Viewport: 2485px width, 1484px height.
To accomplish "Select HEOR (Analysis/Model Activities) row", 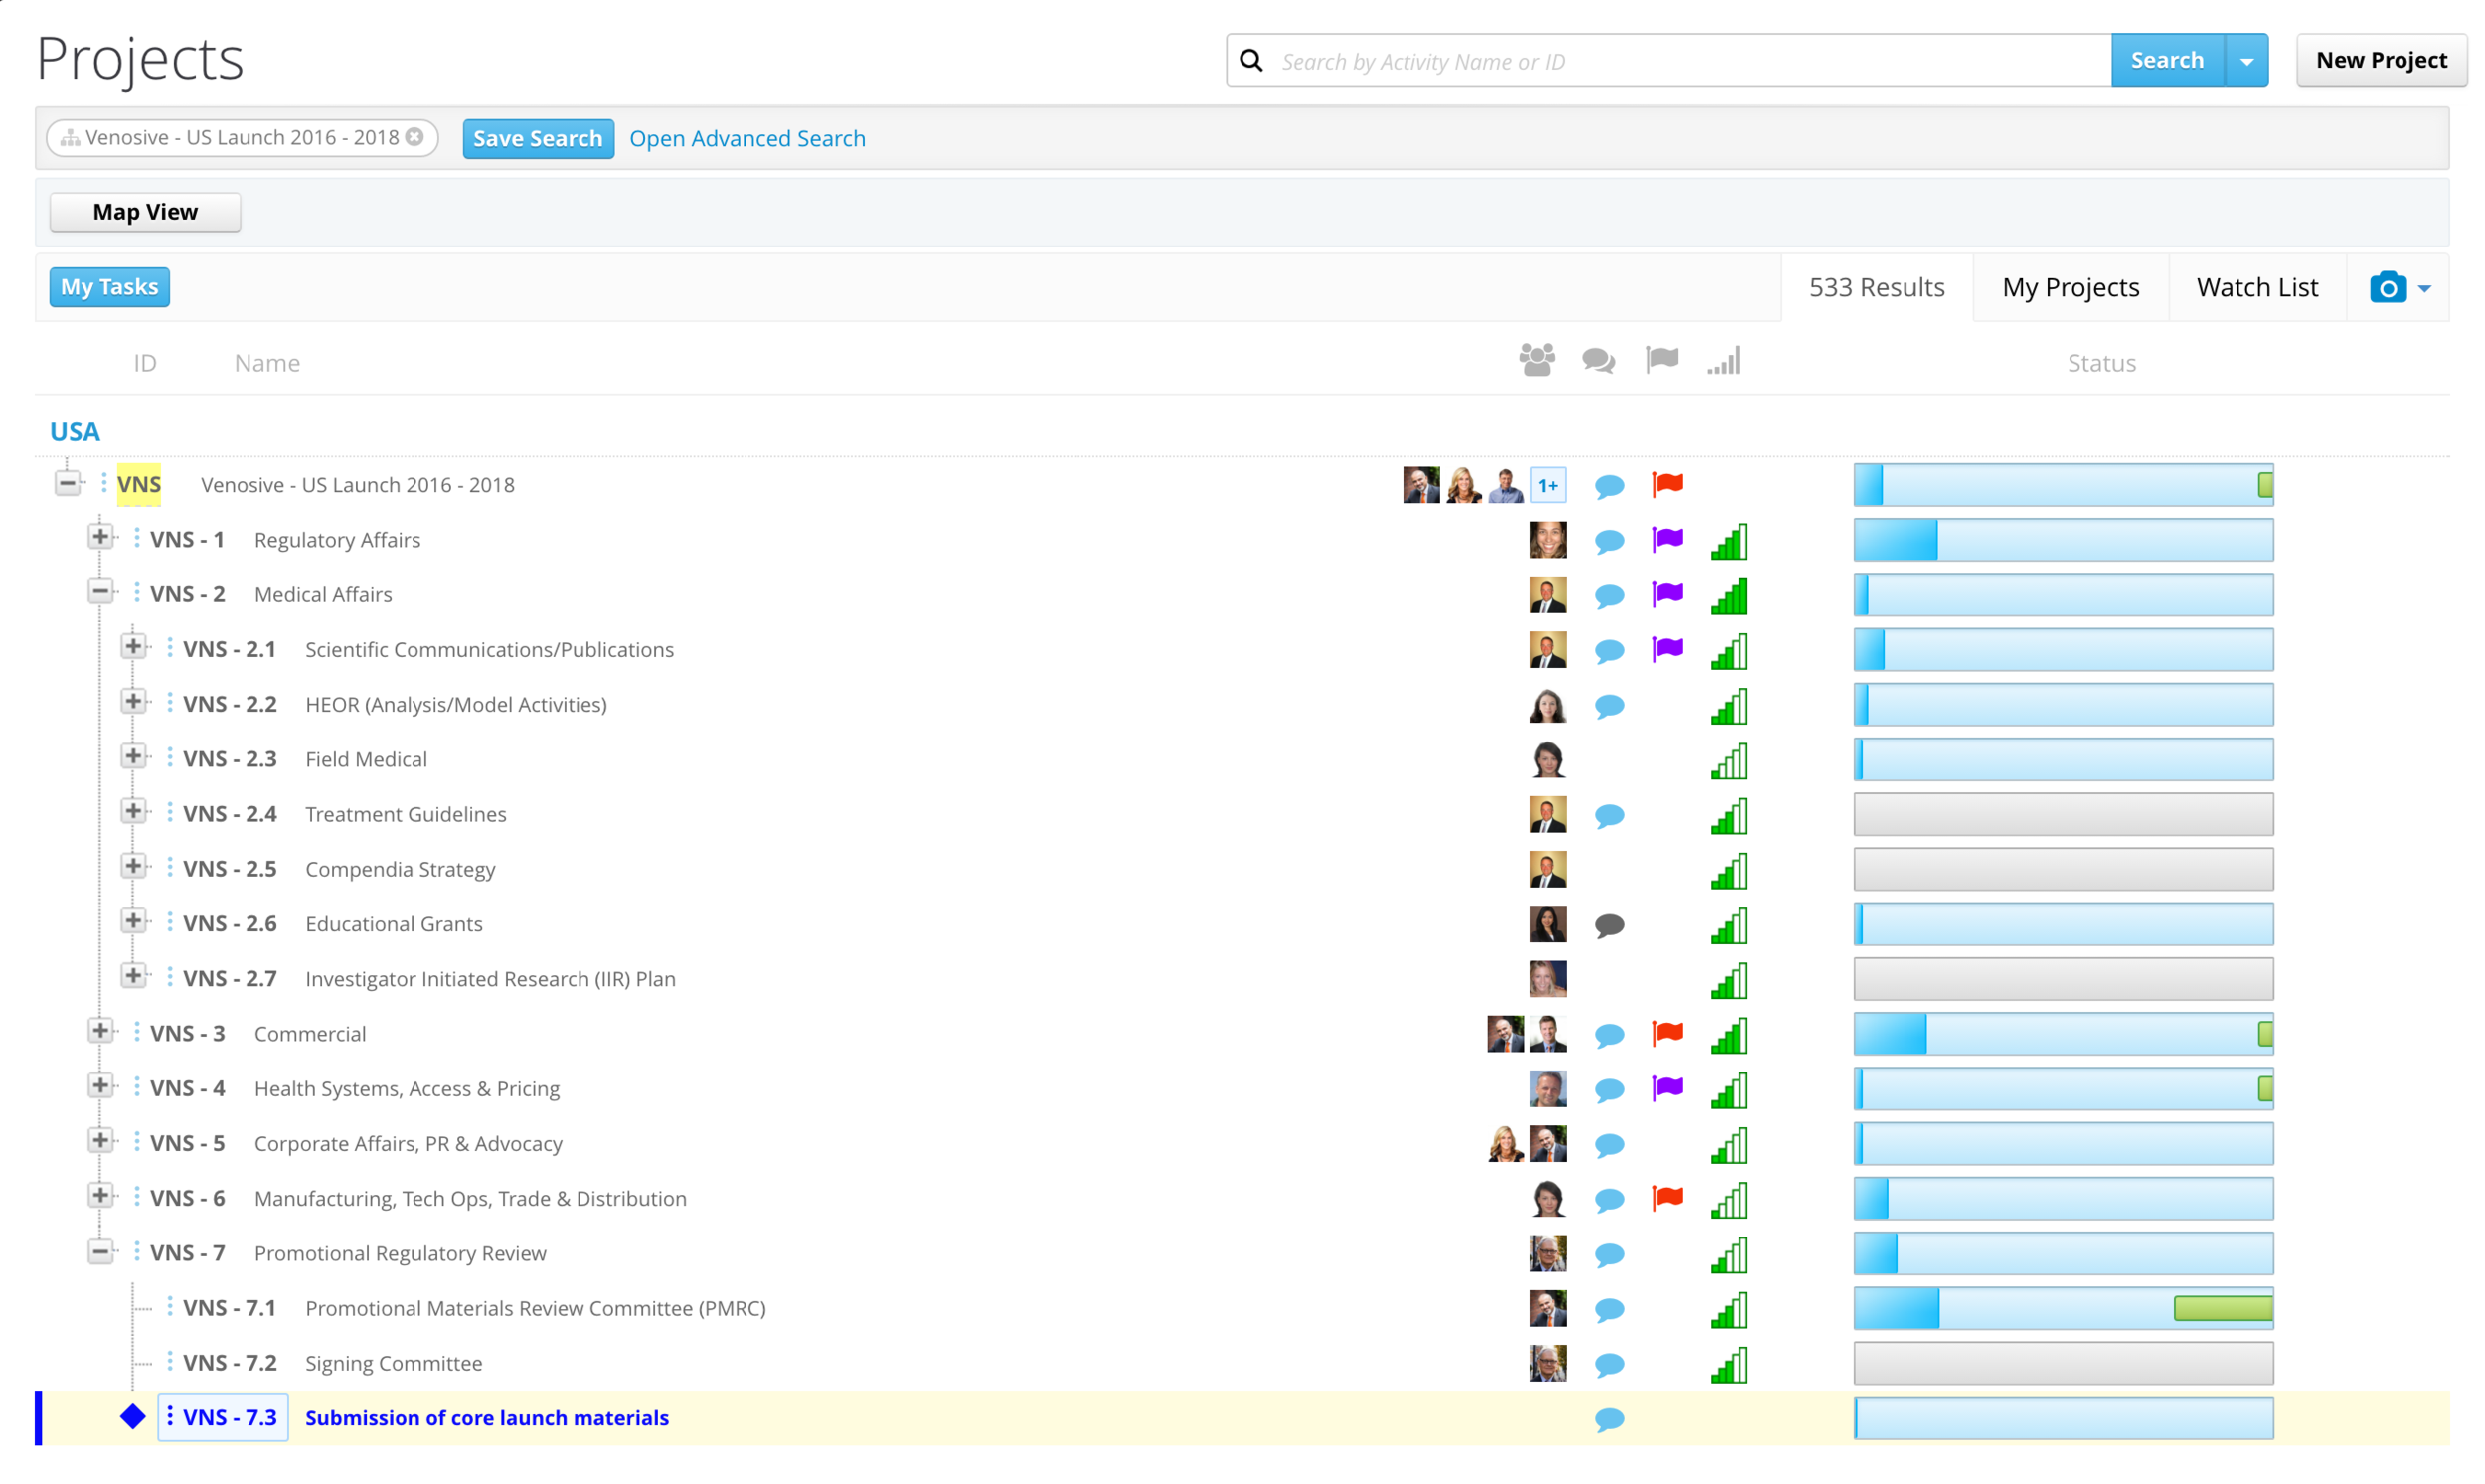I will click(x=456, y=705).
